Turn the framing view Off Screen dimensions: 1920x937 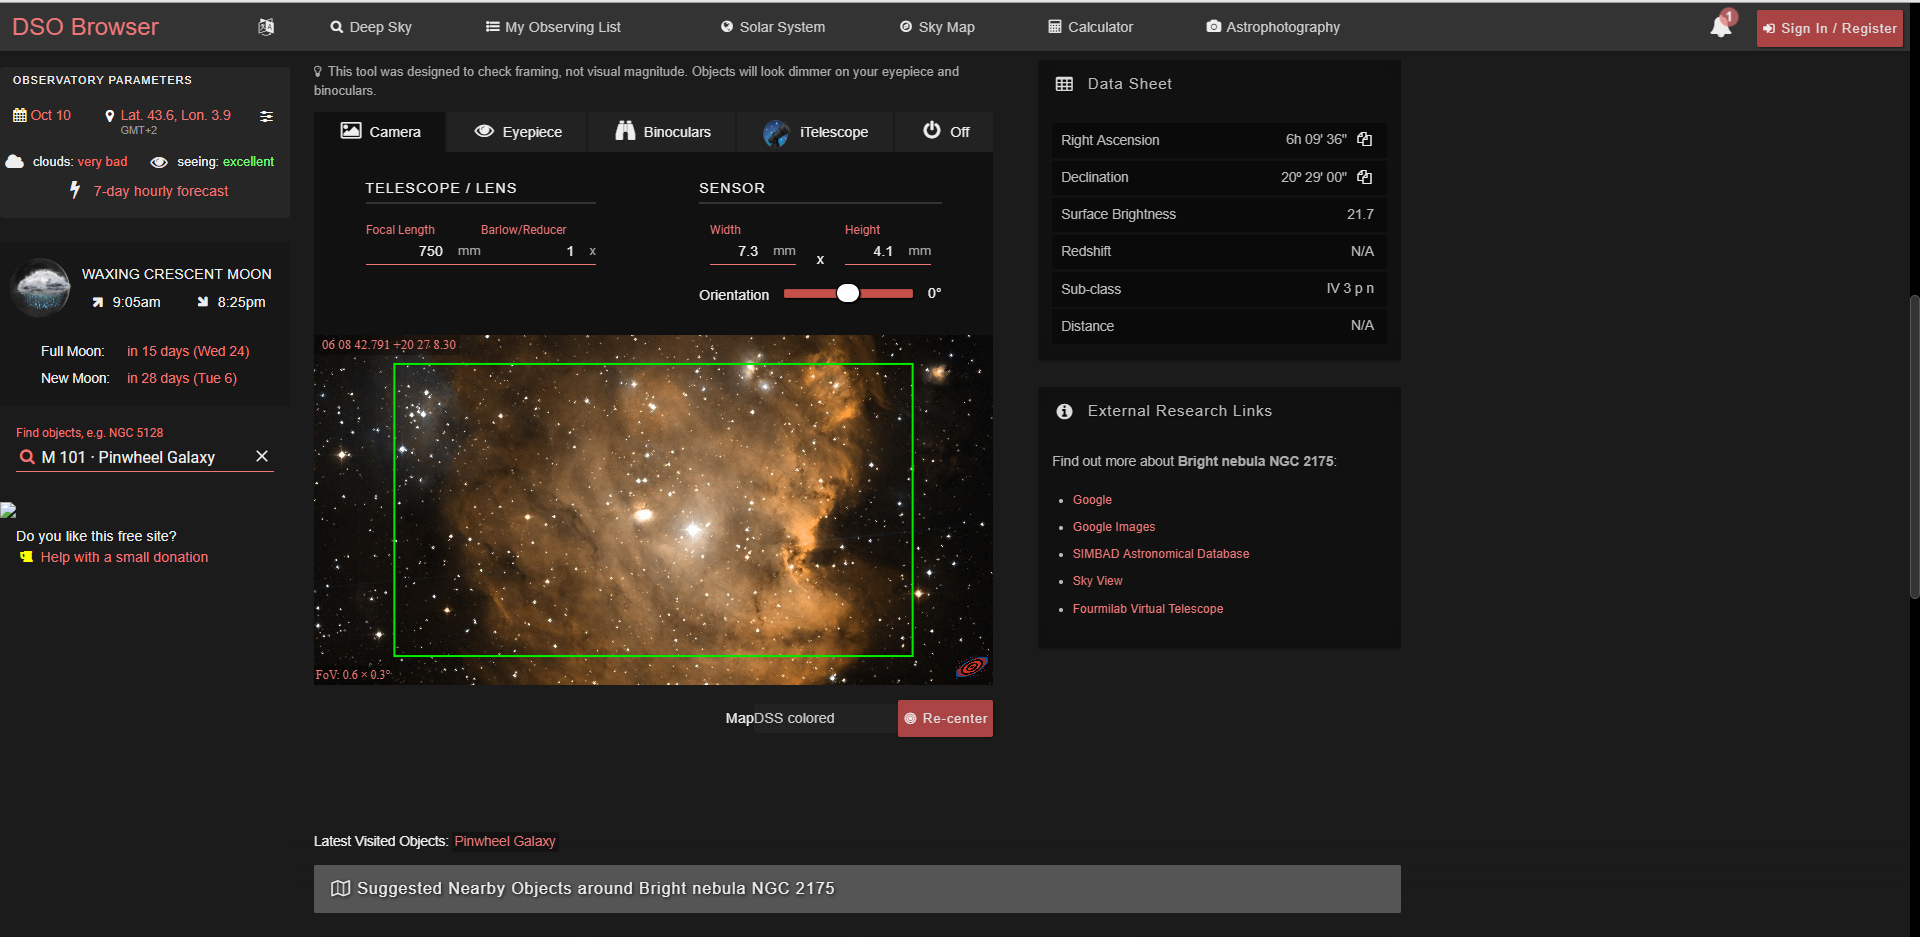[945, 132]
